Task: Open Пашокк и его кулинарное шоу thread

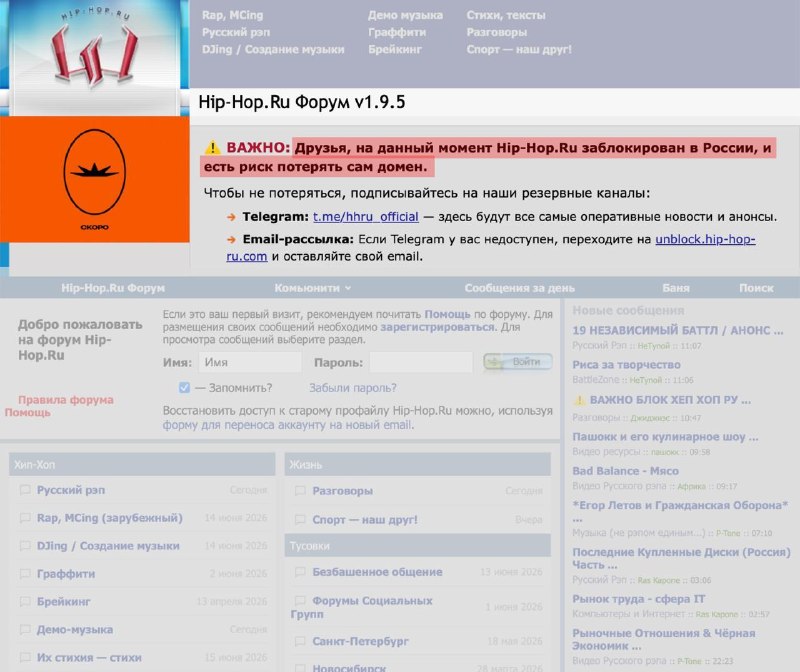Action: (665, 437)
